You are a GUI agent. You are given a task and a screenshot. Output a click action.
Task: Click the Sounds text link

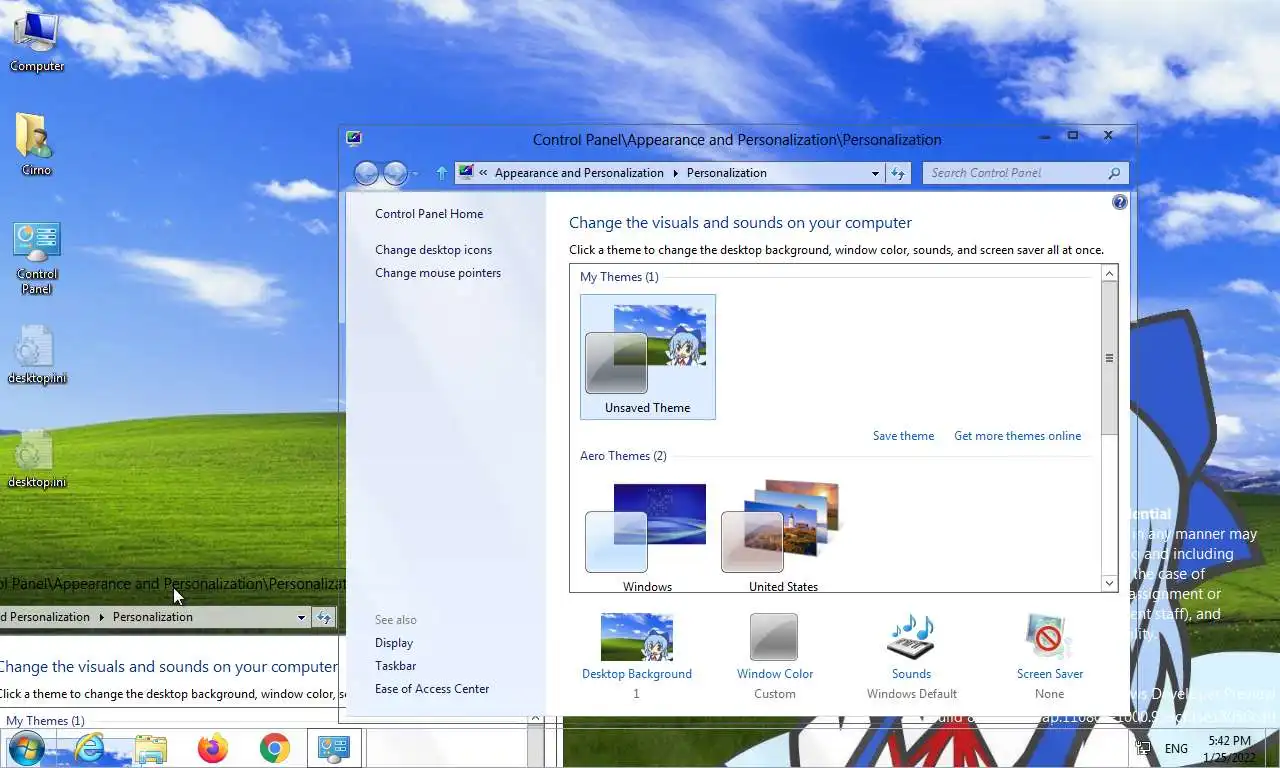(x=911, y=674)
